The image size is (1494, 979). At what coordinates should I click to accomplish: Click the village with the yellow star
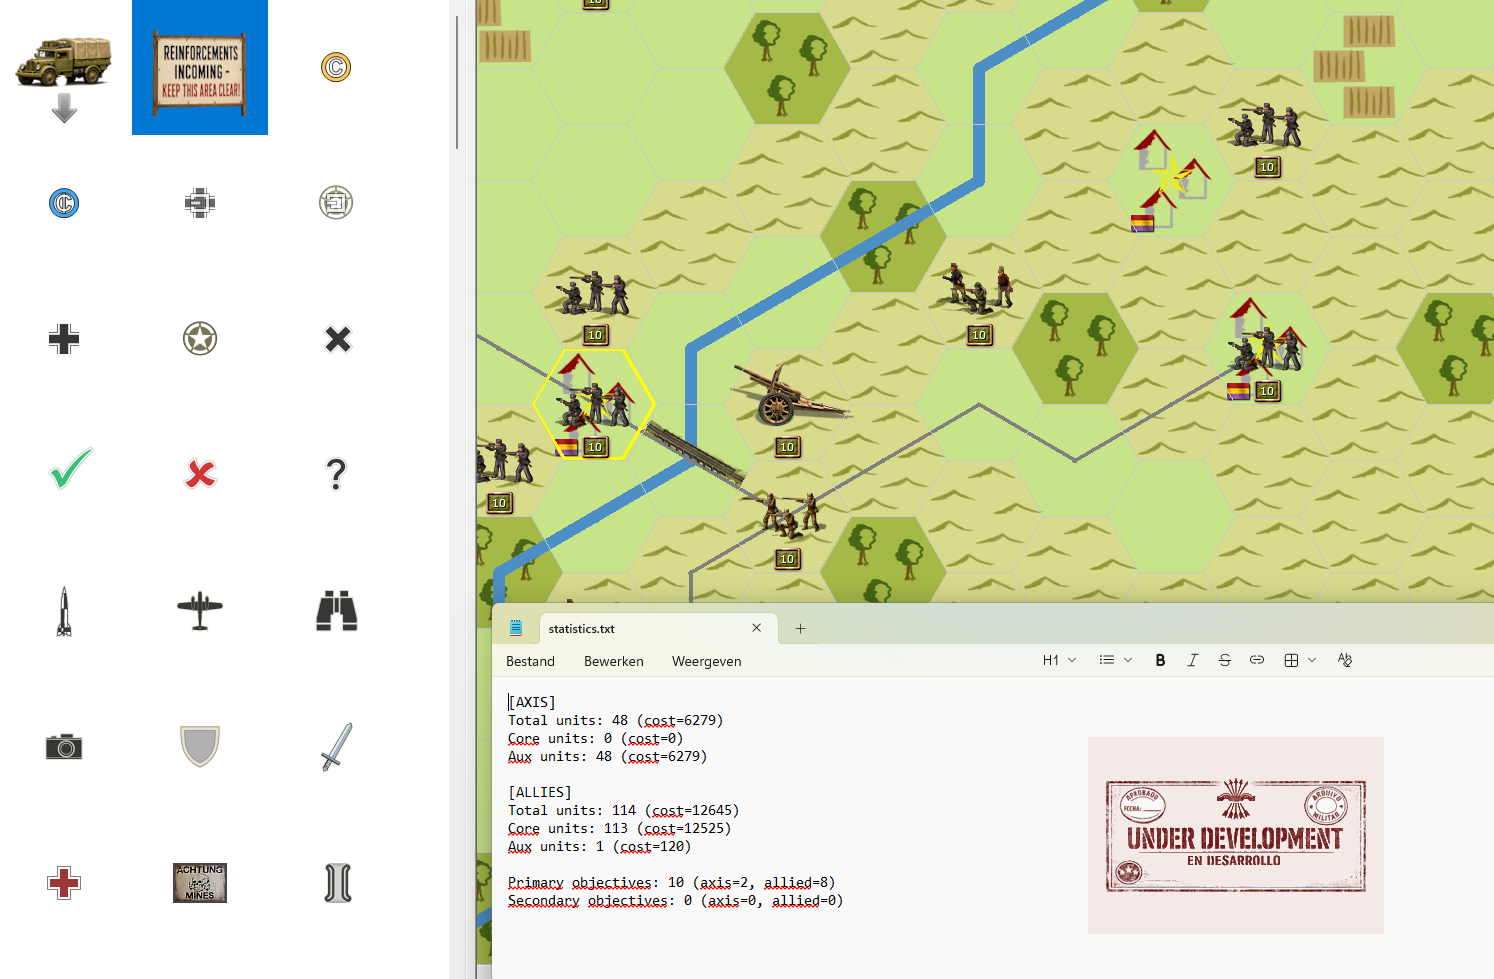1170,180
